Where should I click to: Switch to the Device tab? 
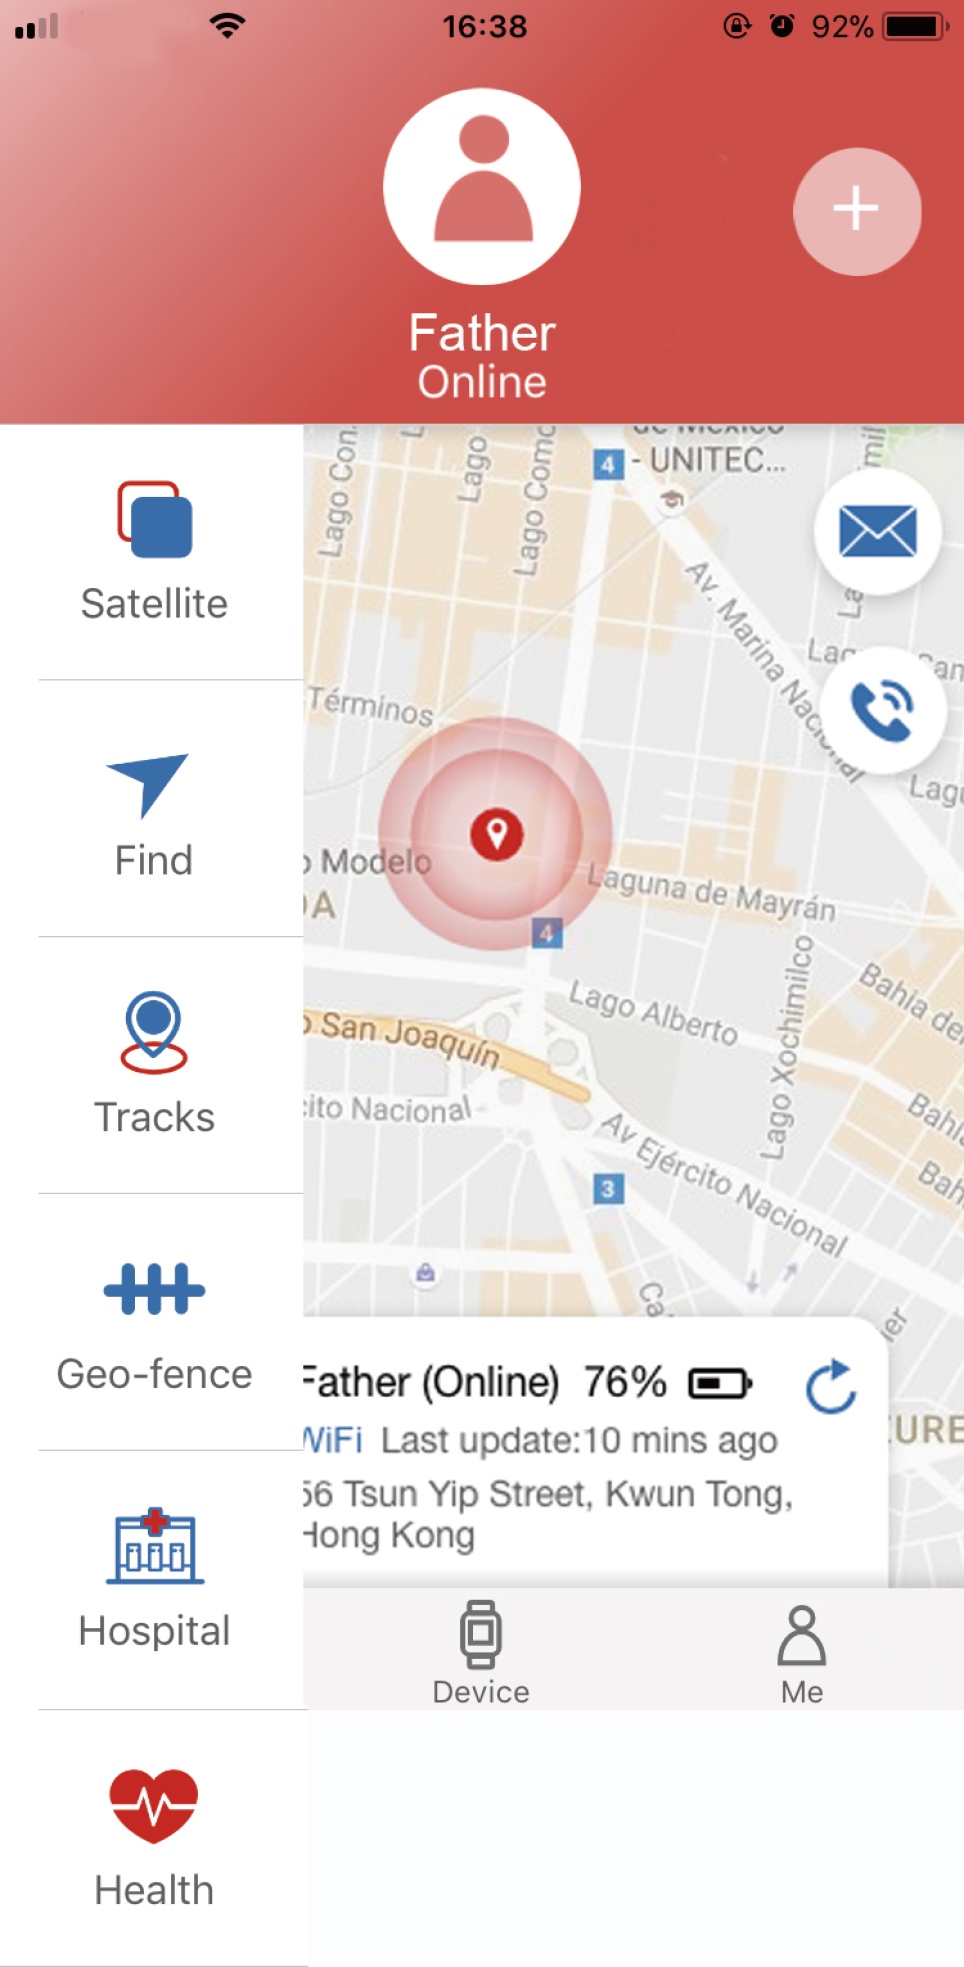click(x=481, y=1652)
